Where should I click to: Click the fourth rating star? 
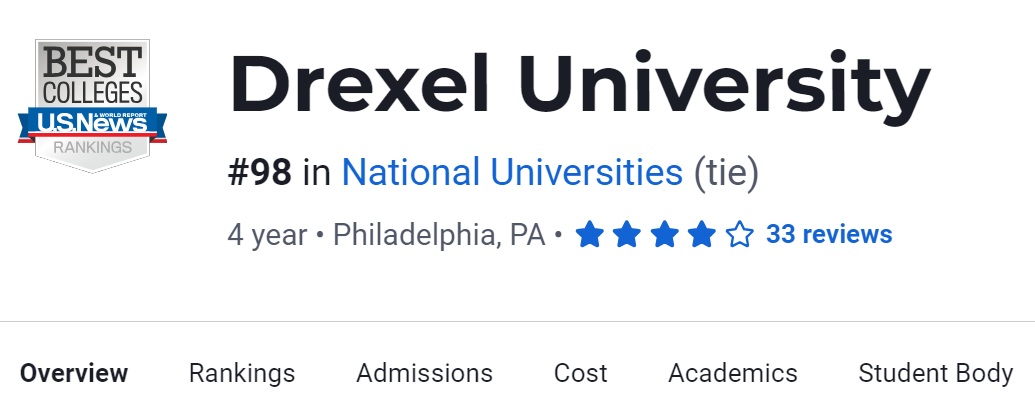click(702, 235)
